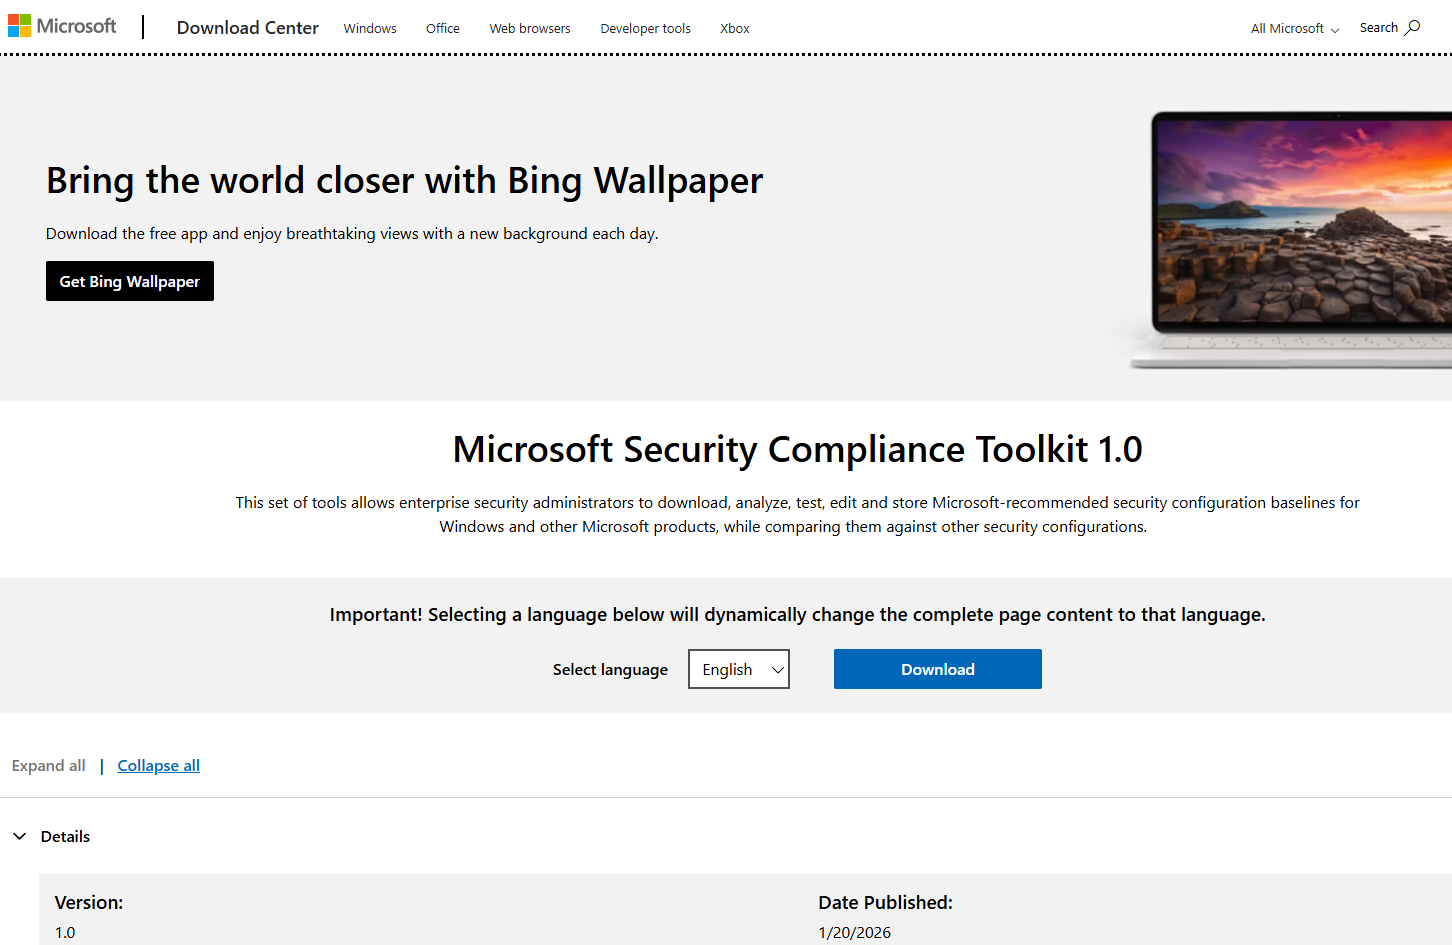Click the four-square Microsoft colors icon
This screenshot has height=945, width=1452.
(17, 24)
